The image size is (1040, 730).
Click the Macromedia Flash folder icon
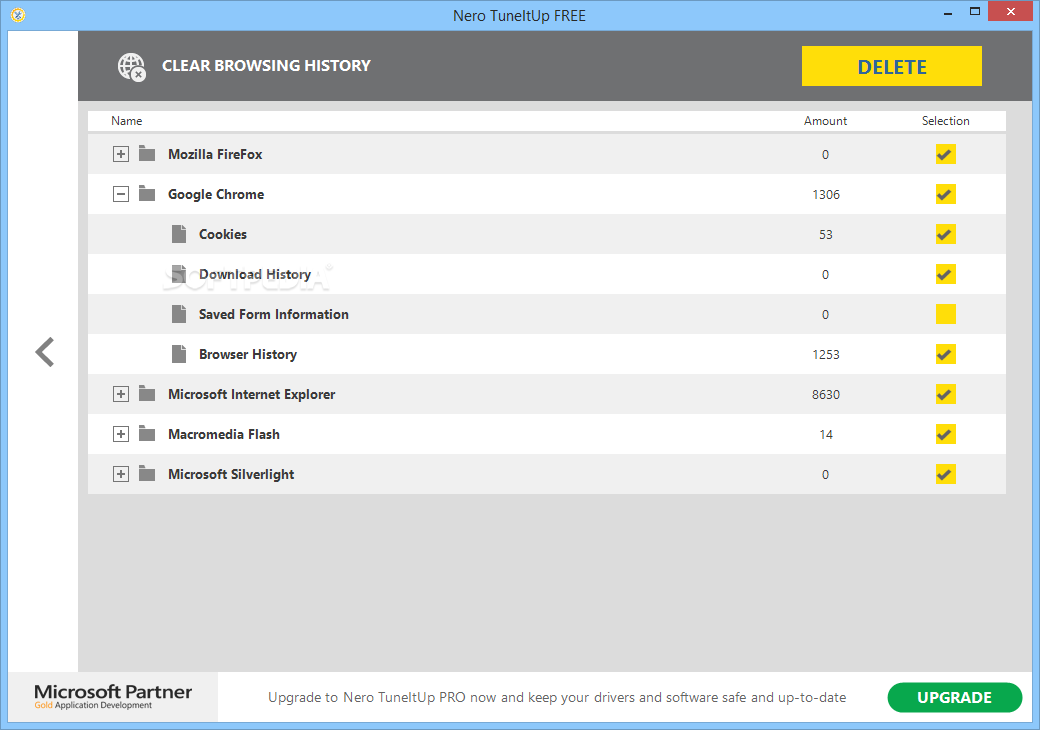coord(147,434)
